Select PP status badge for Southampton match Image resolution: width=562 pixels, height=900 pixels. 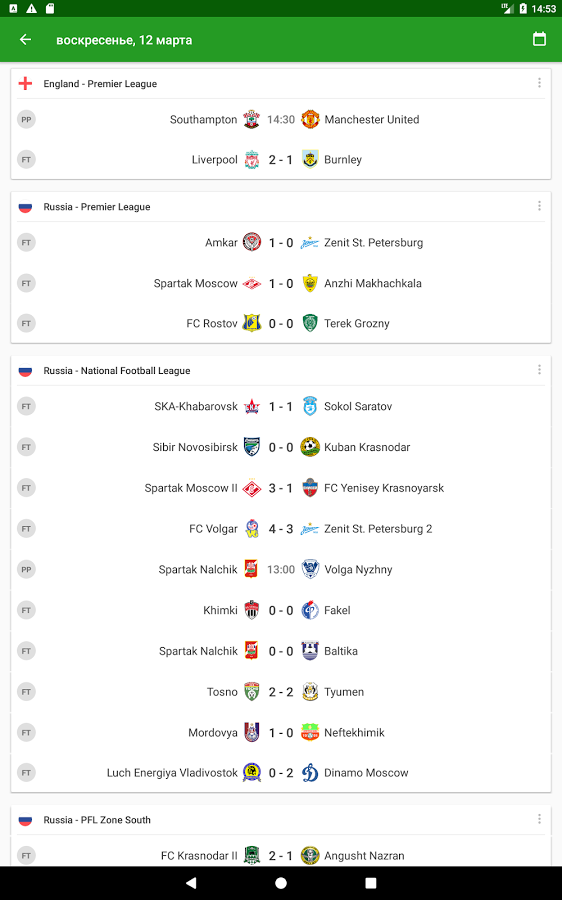(x=26, y=119)
